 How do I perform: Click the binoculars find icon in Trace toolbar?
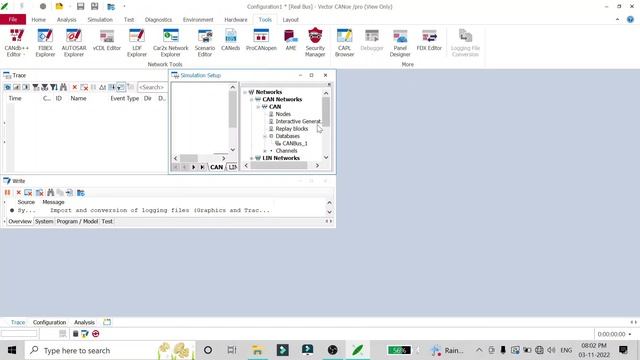[63, 87]
